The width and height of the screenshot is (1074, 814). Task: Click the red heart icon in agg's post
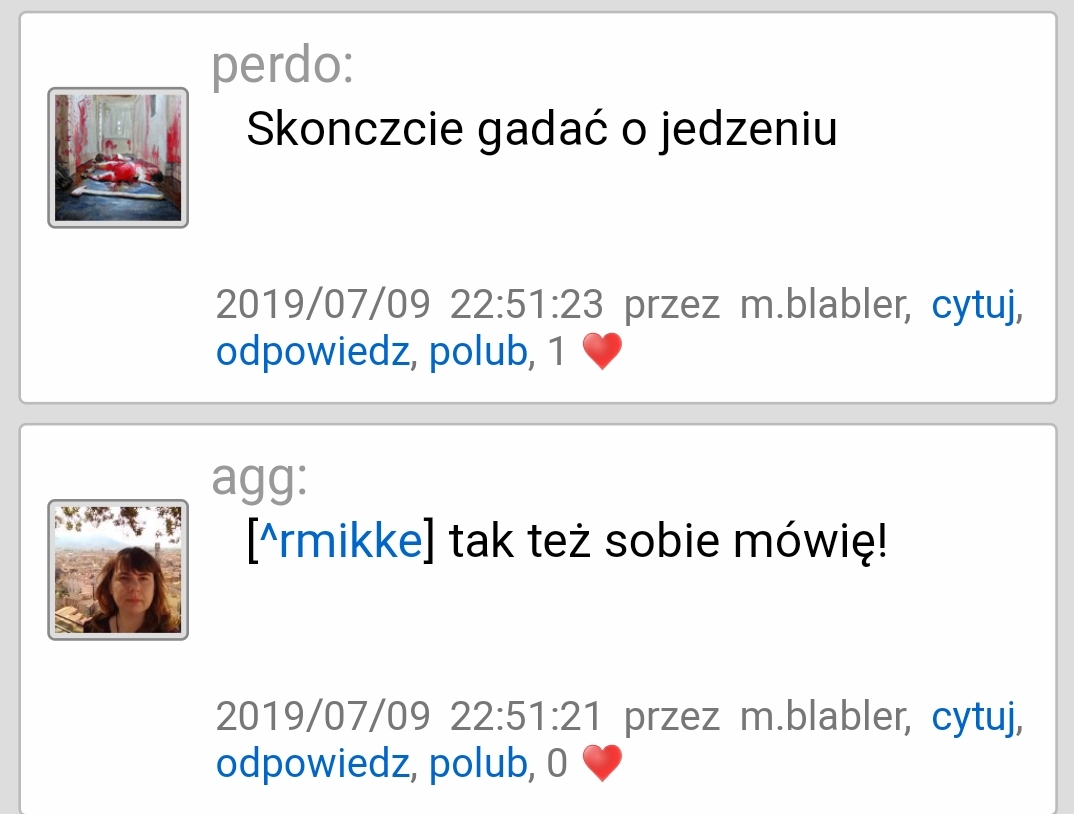(x=602, y=763)
